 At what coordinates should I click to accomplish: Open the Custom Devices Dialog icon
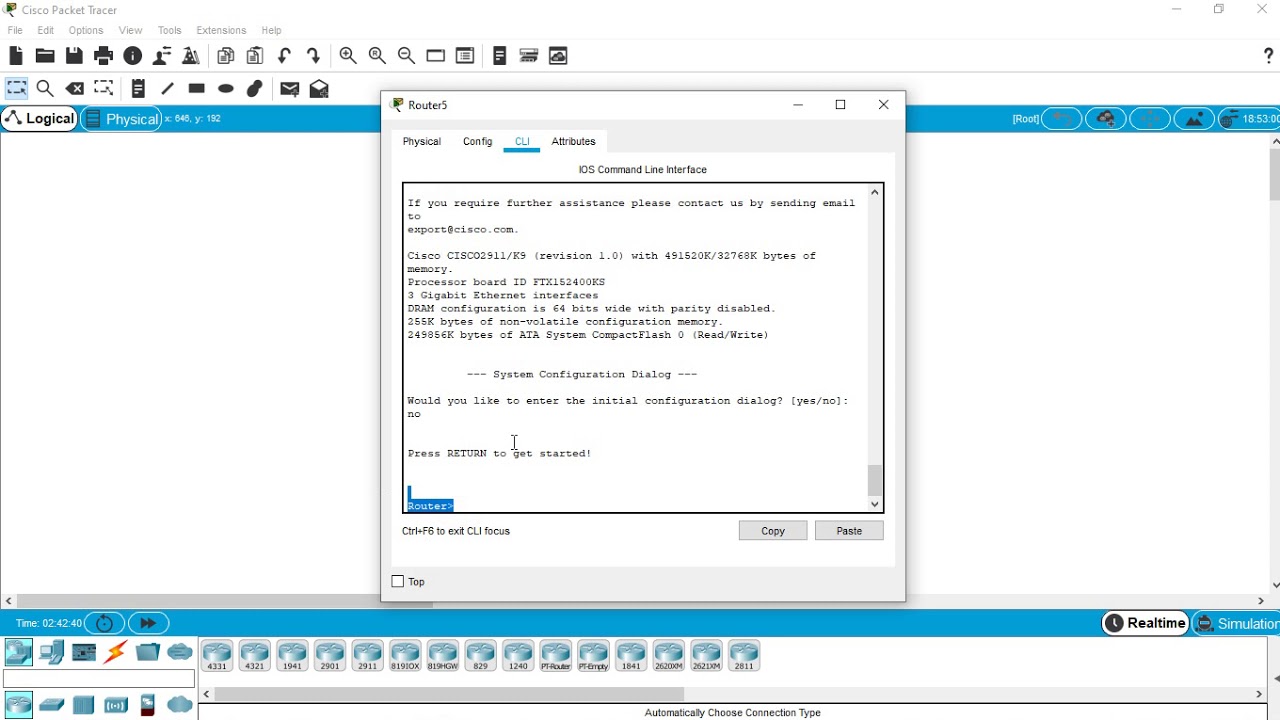point(529,56)
